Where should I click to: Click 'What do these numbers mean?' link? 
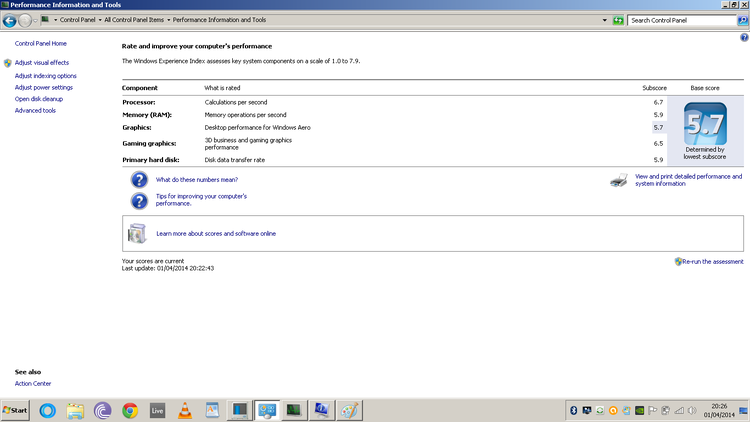(197, 180)
